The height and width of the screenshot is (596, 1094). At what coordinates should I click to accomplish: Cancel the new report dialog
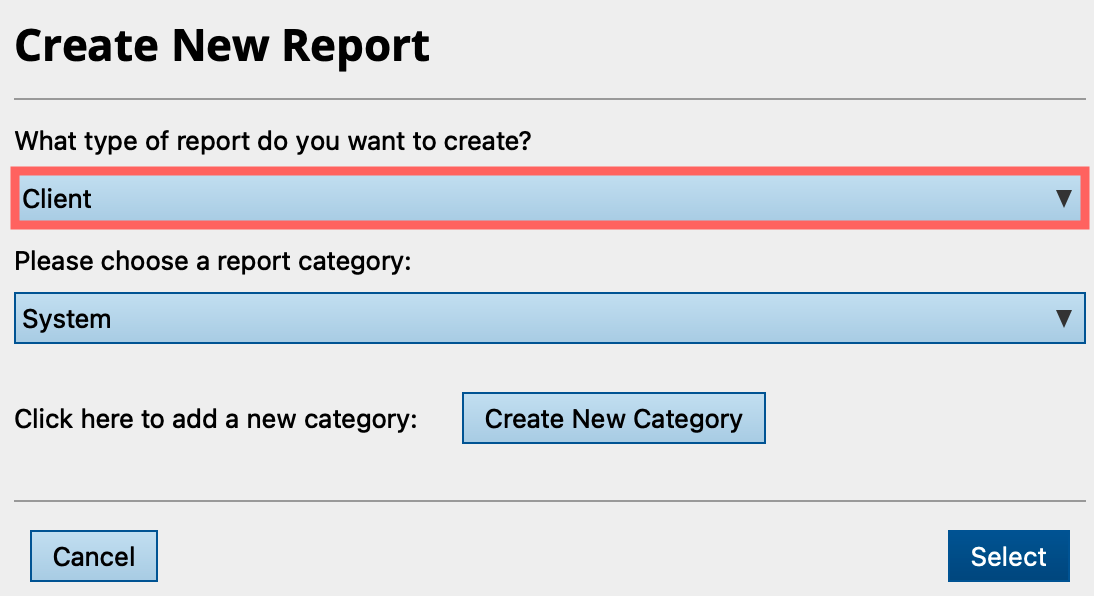click(x=94, y=556)
